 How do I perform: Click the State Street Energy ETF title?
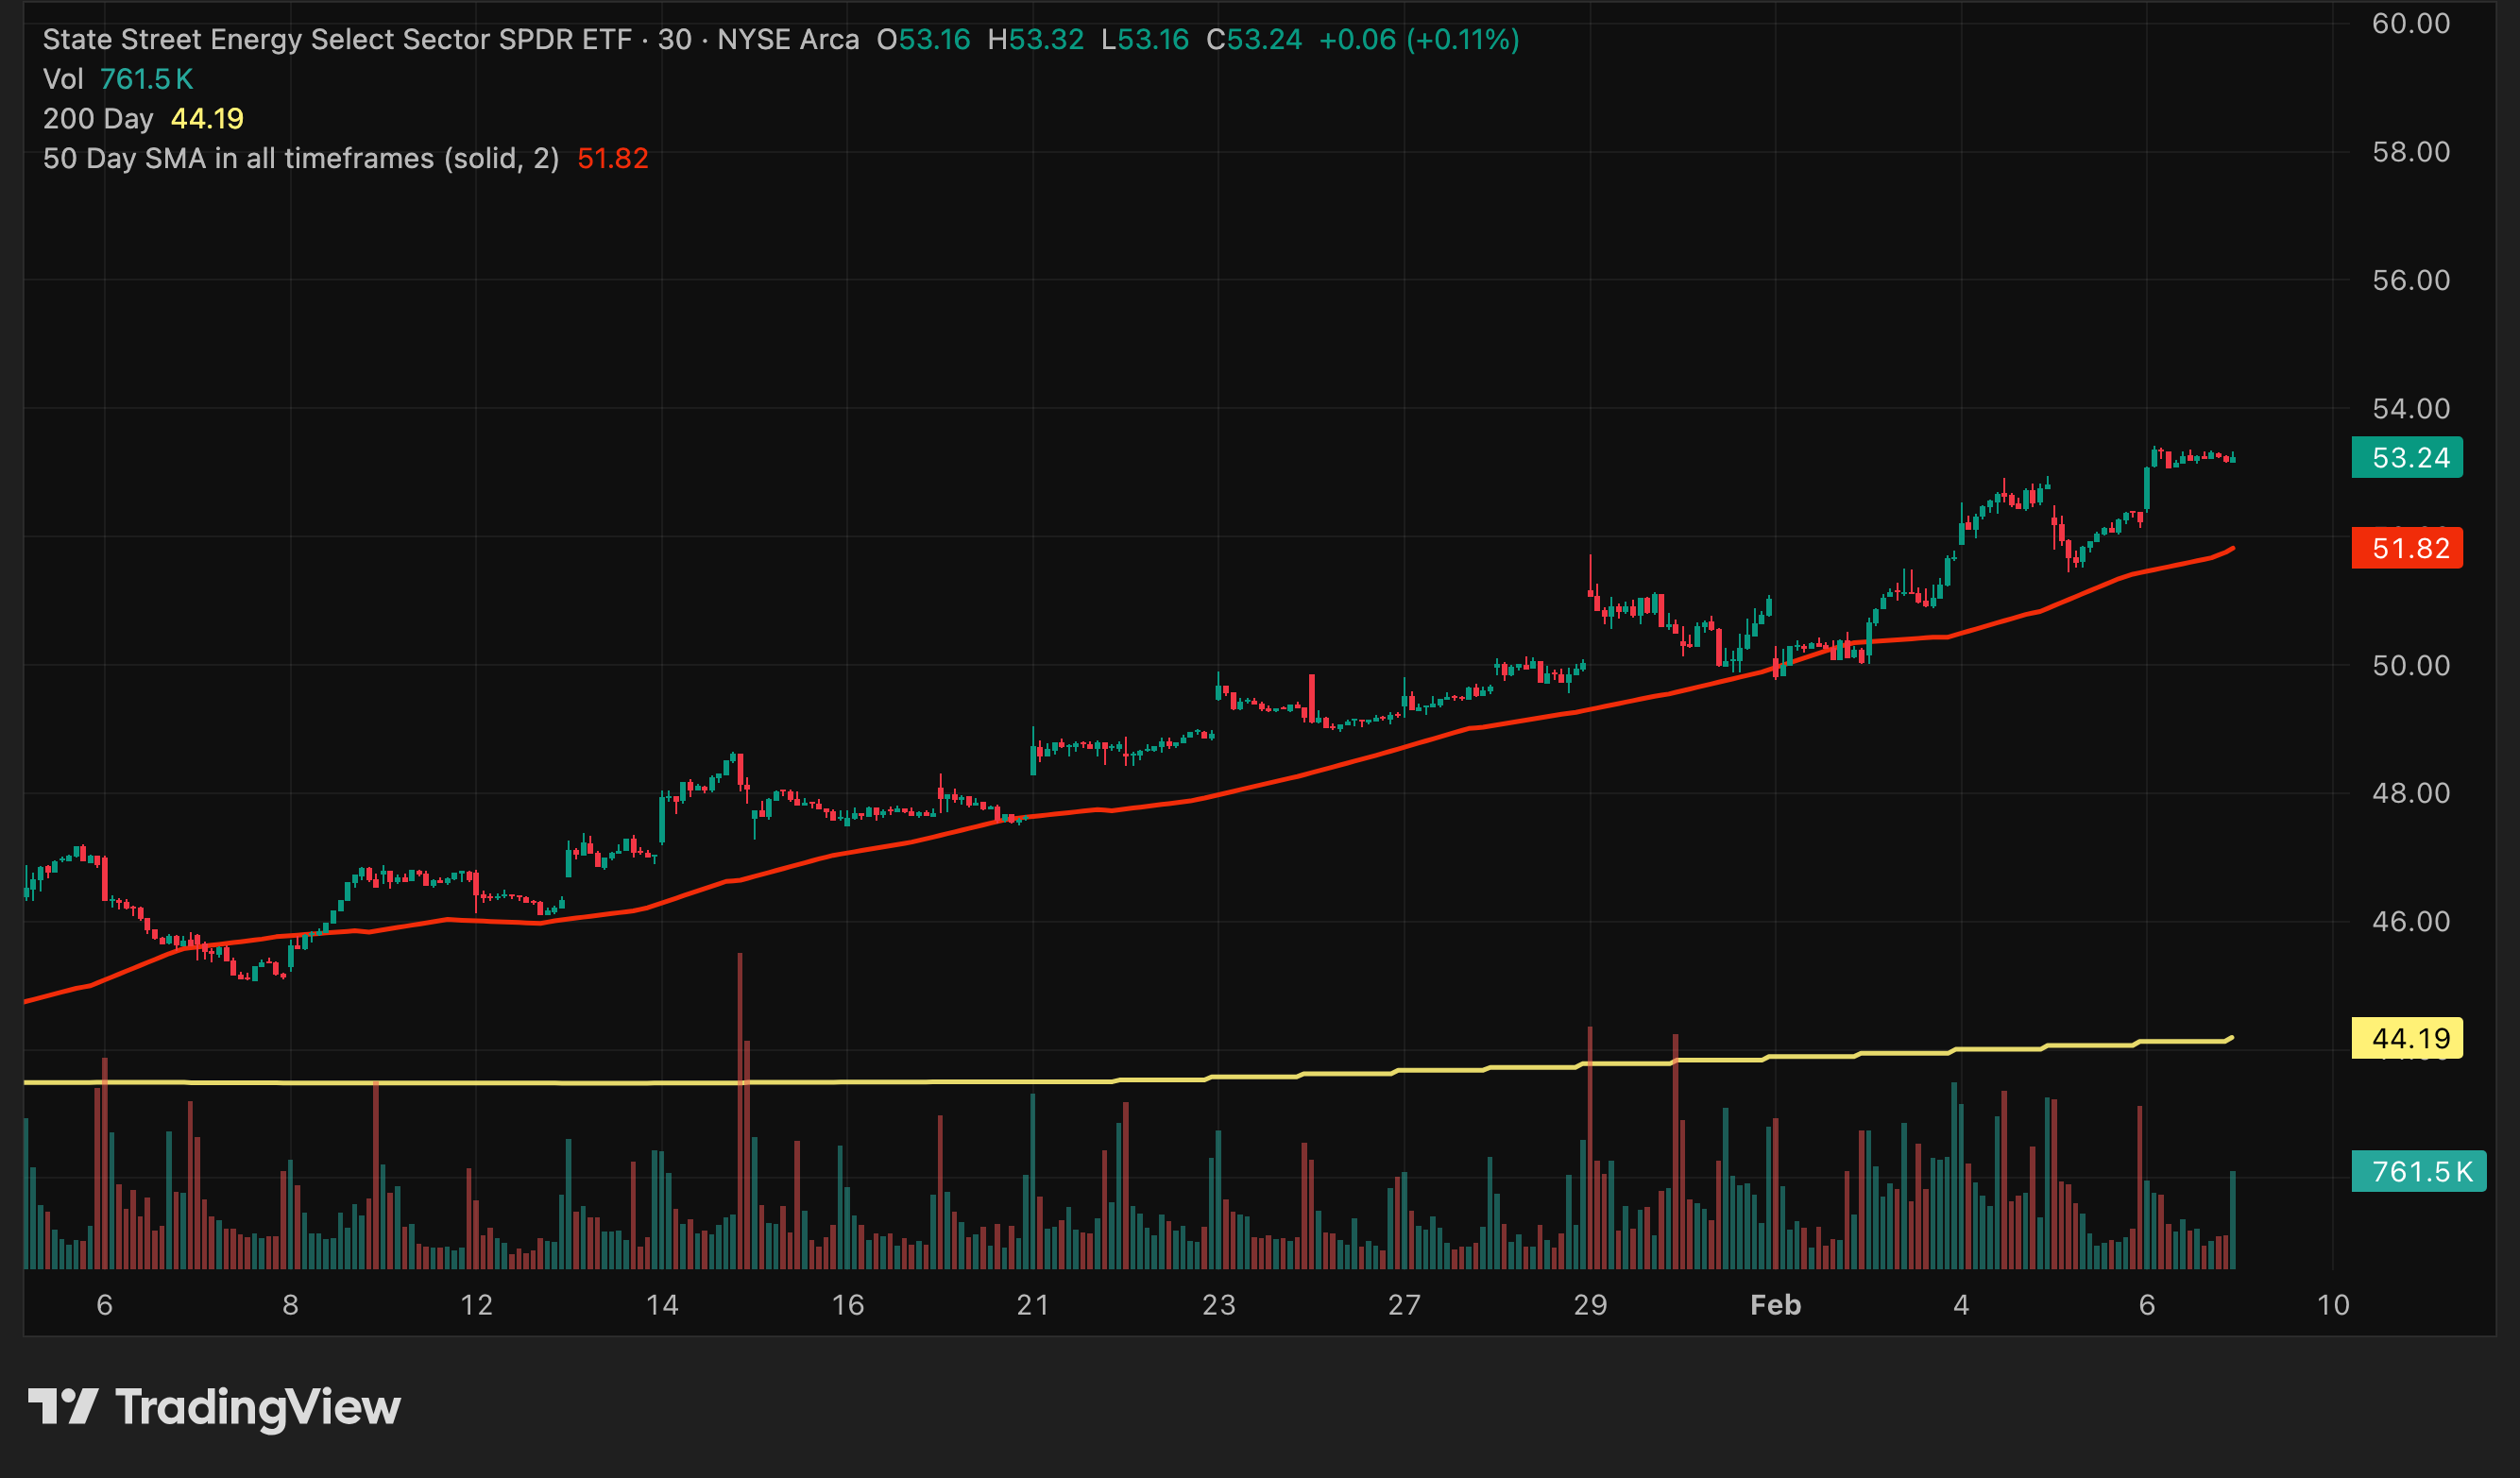336,40
